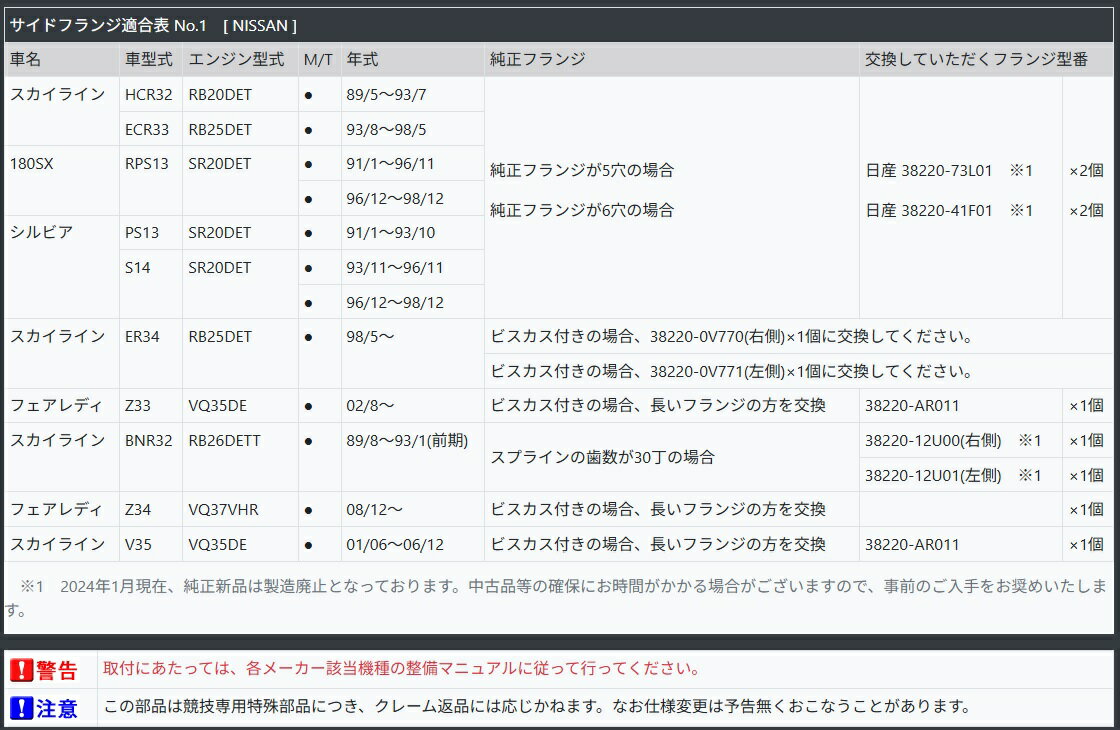Click the 年式 column header

click(362, 60)
